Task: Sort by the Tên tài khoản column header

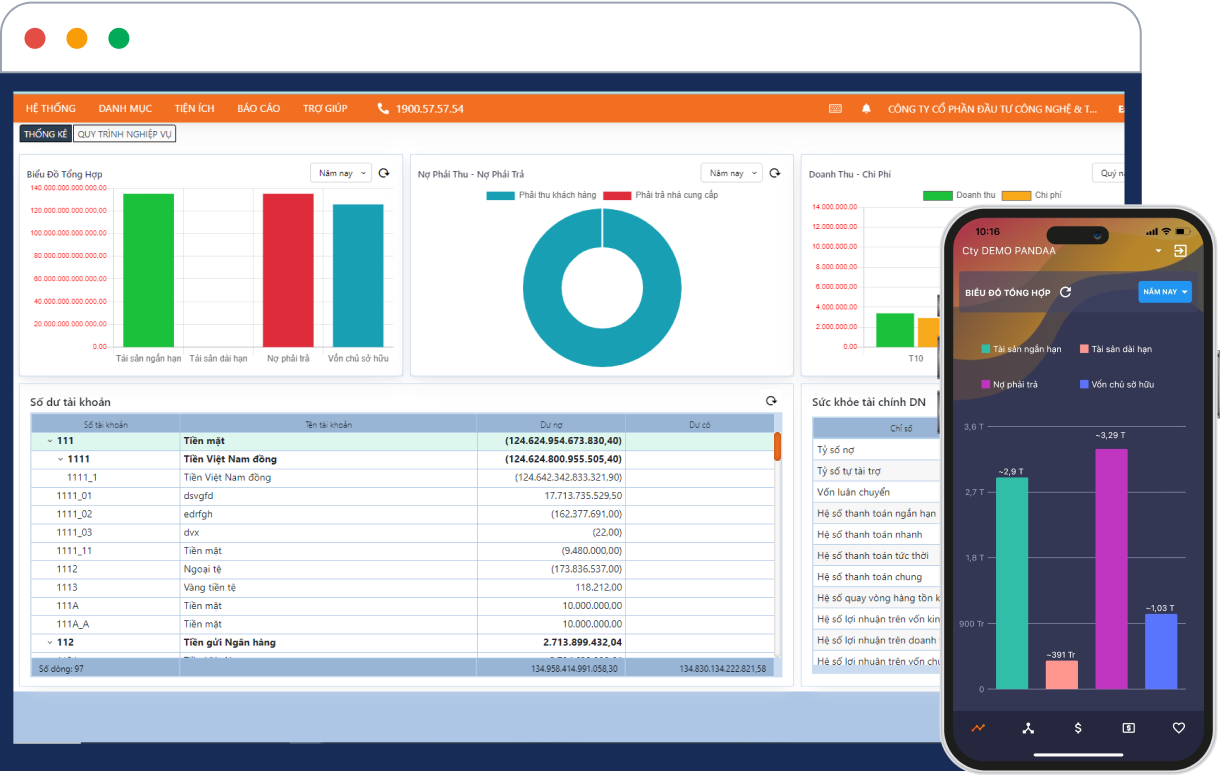Action: coord(328,424)
